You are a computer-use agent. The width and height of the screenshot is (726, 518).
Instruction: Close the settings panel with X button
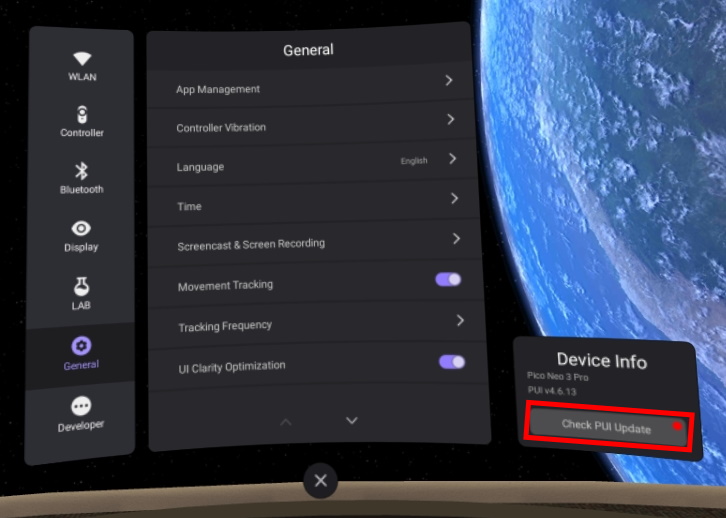[320, 481]
